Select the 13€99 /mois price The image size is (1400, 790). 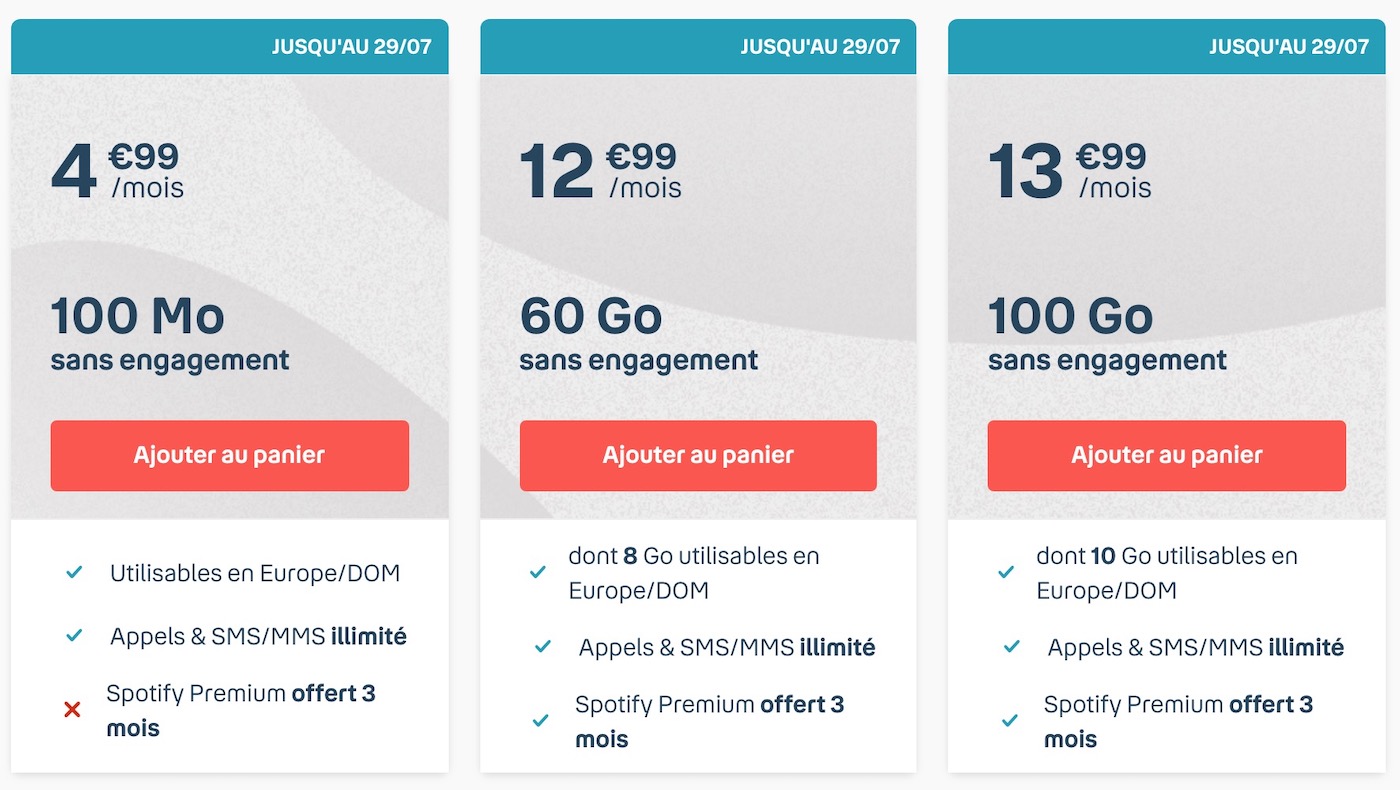pos(1070,170)
